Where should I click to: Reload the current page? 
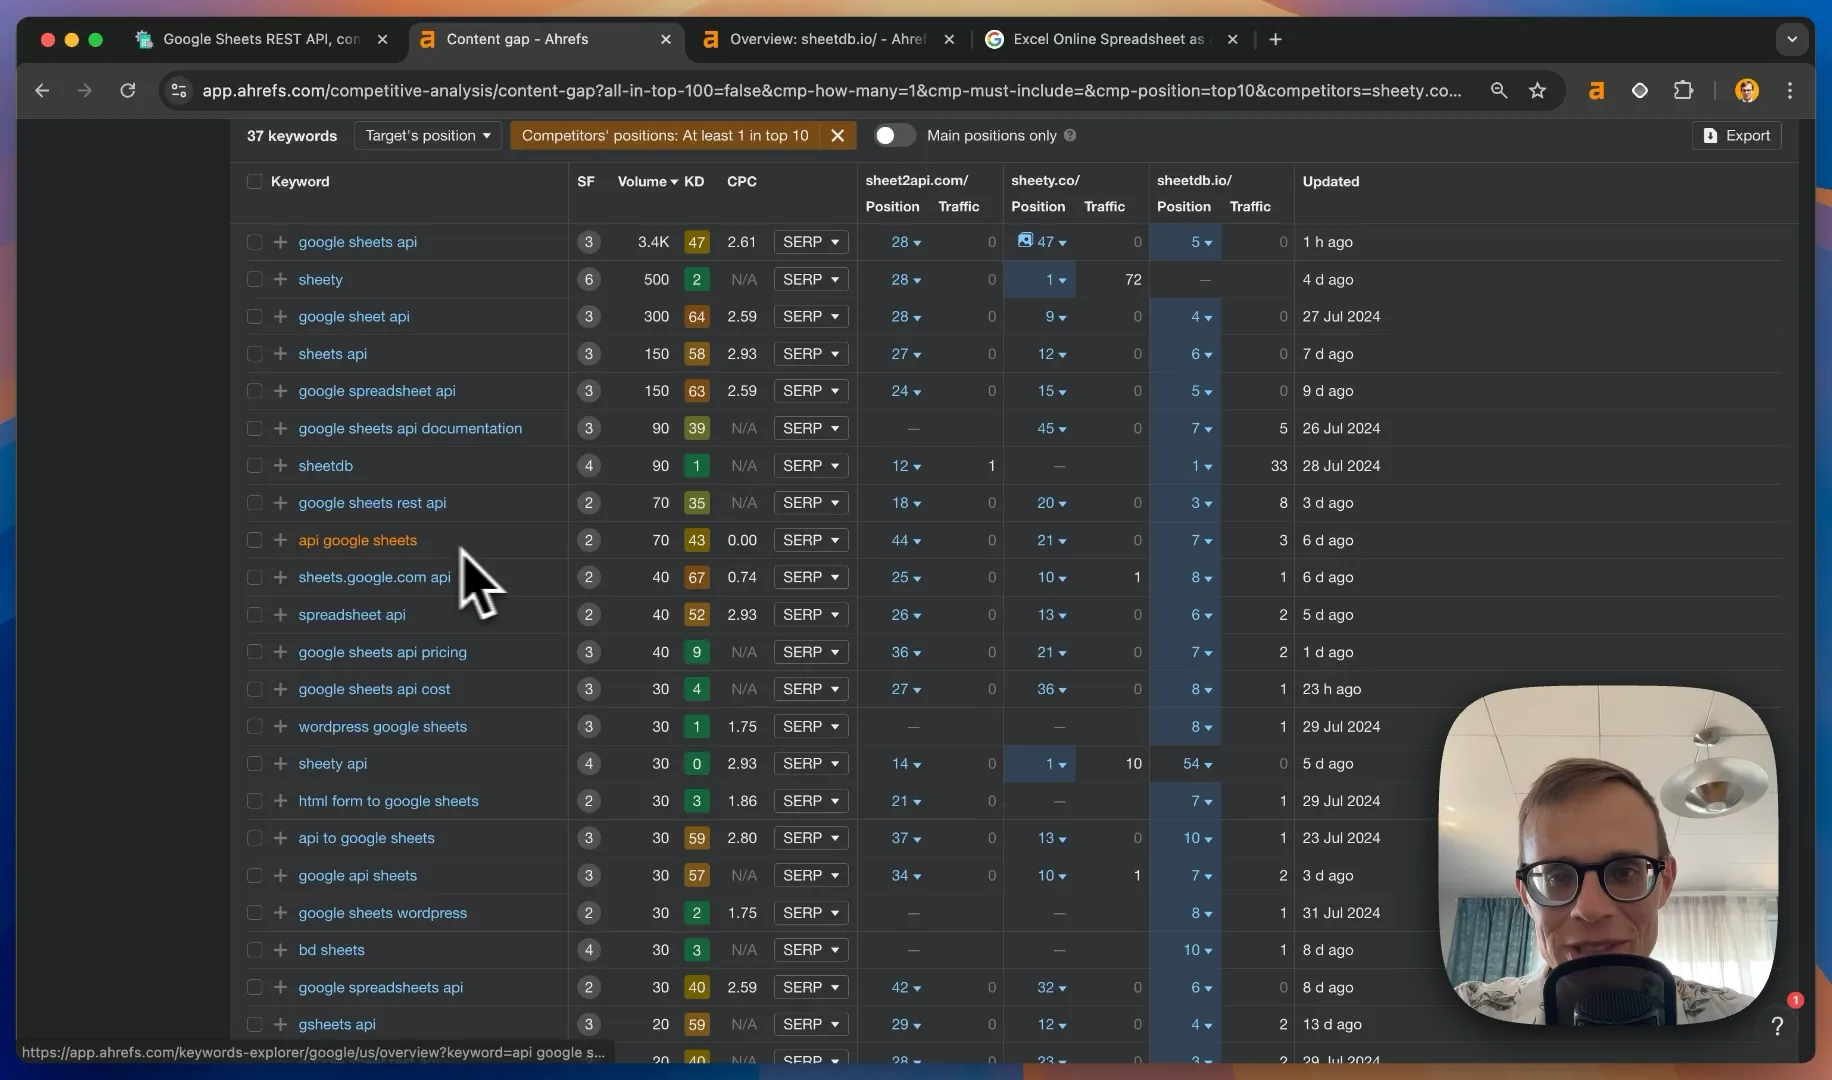click(128, 91)
